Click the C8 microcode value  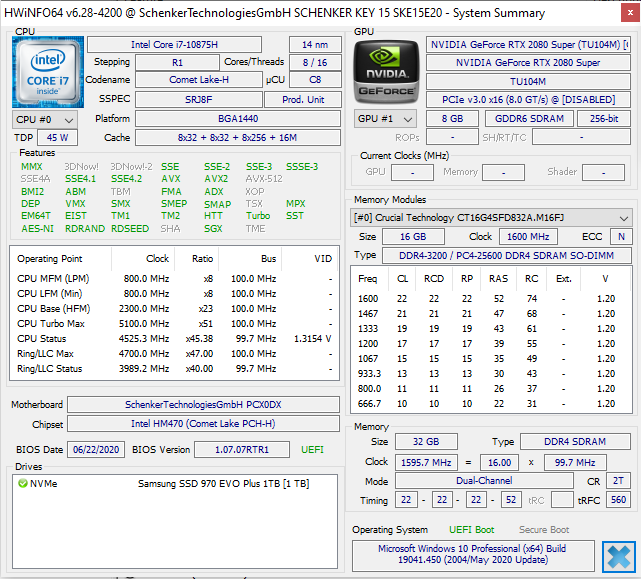(315, 80)
